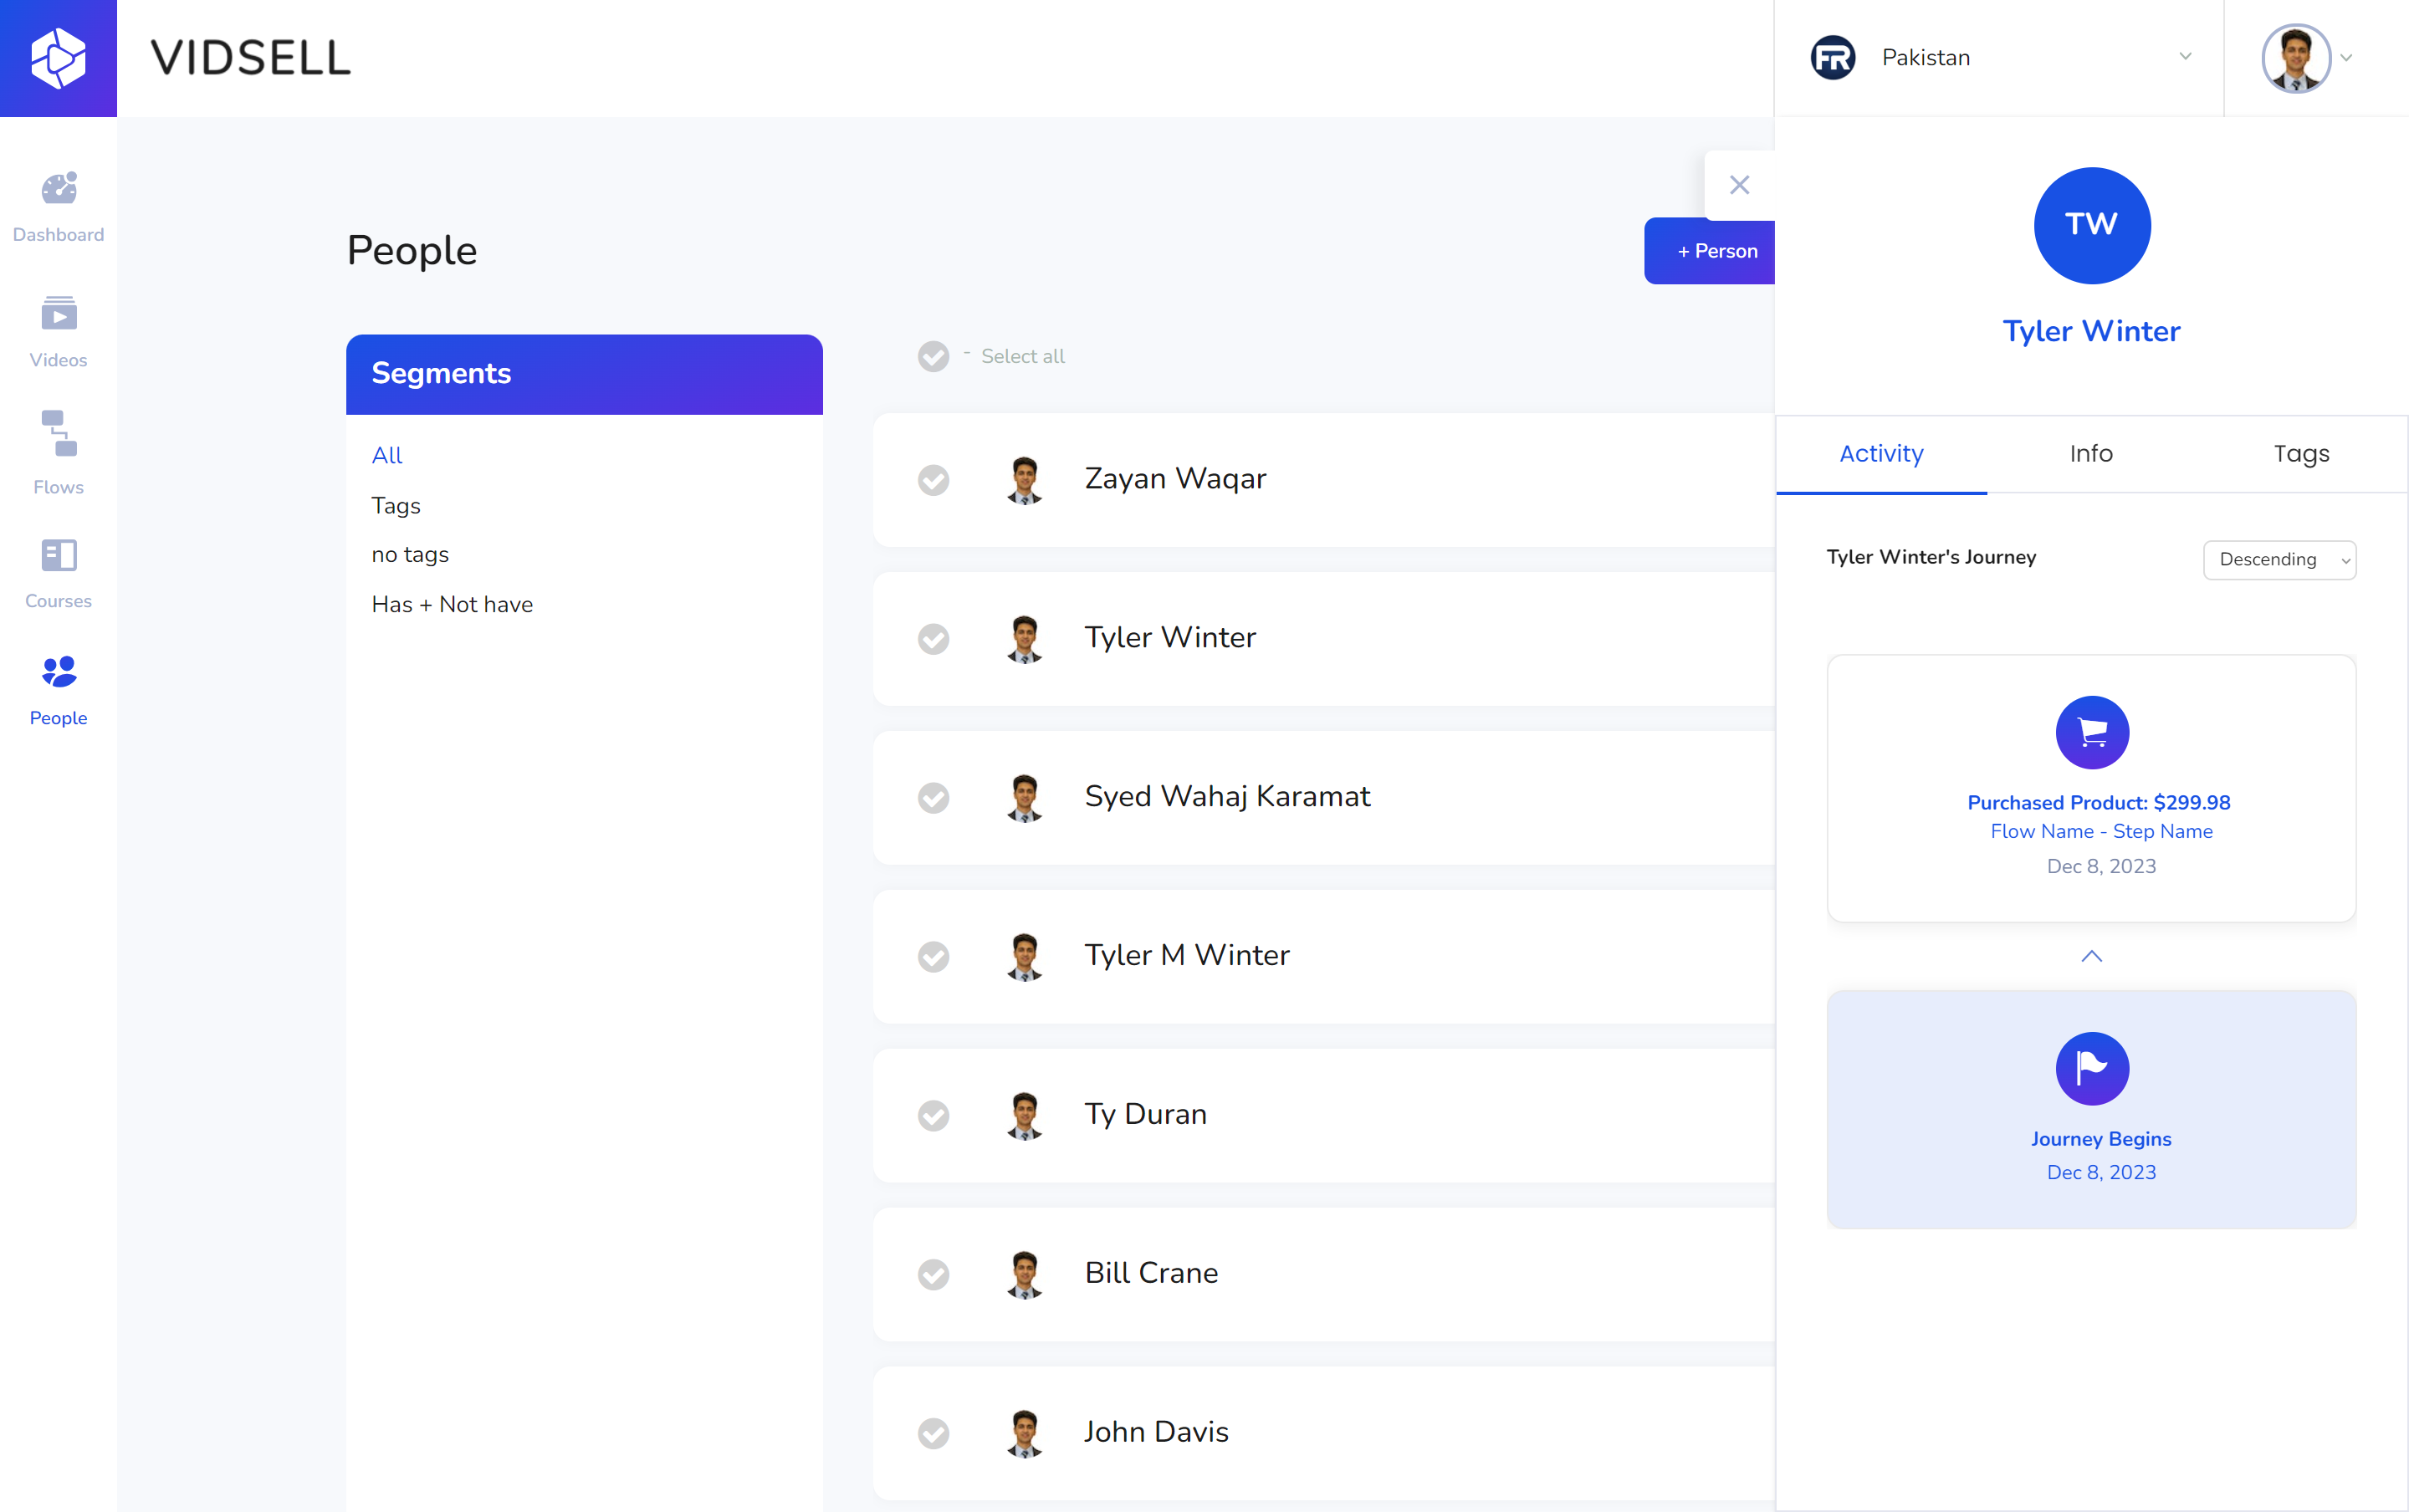Image resolution: width=2409 pixels, height=1512 pixels.
Task: Switch to the Activity tab
Action: coord(1881,454)
